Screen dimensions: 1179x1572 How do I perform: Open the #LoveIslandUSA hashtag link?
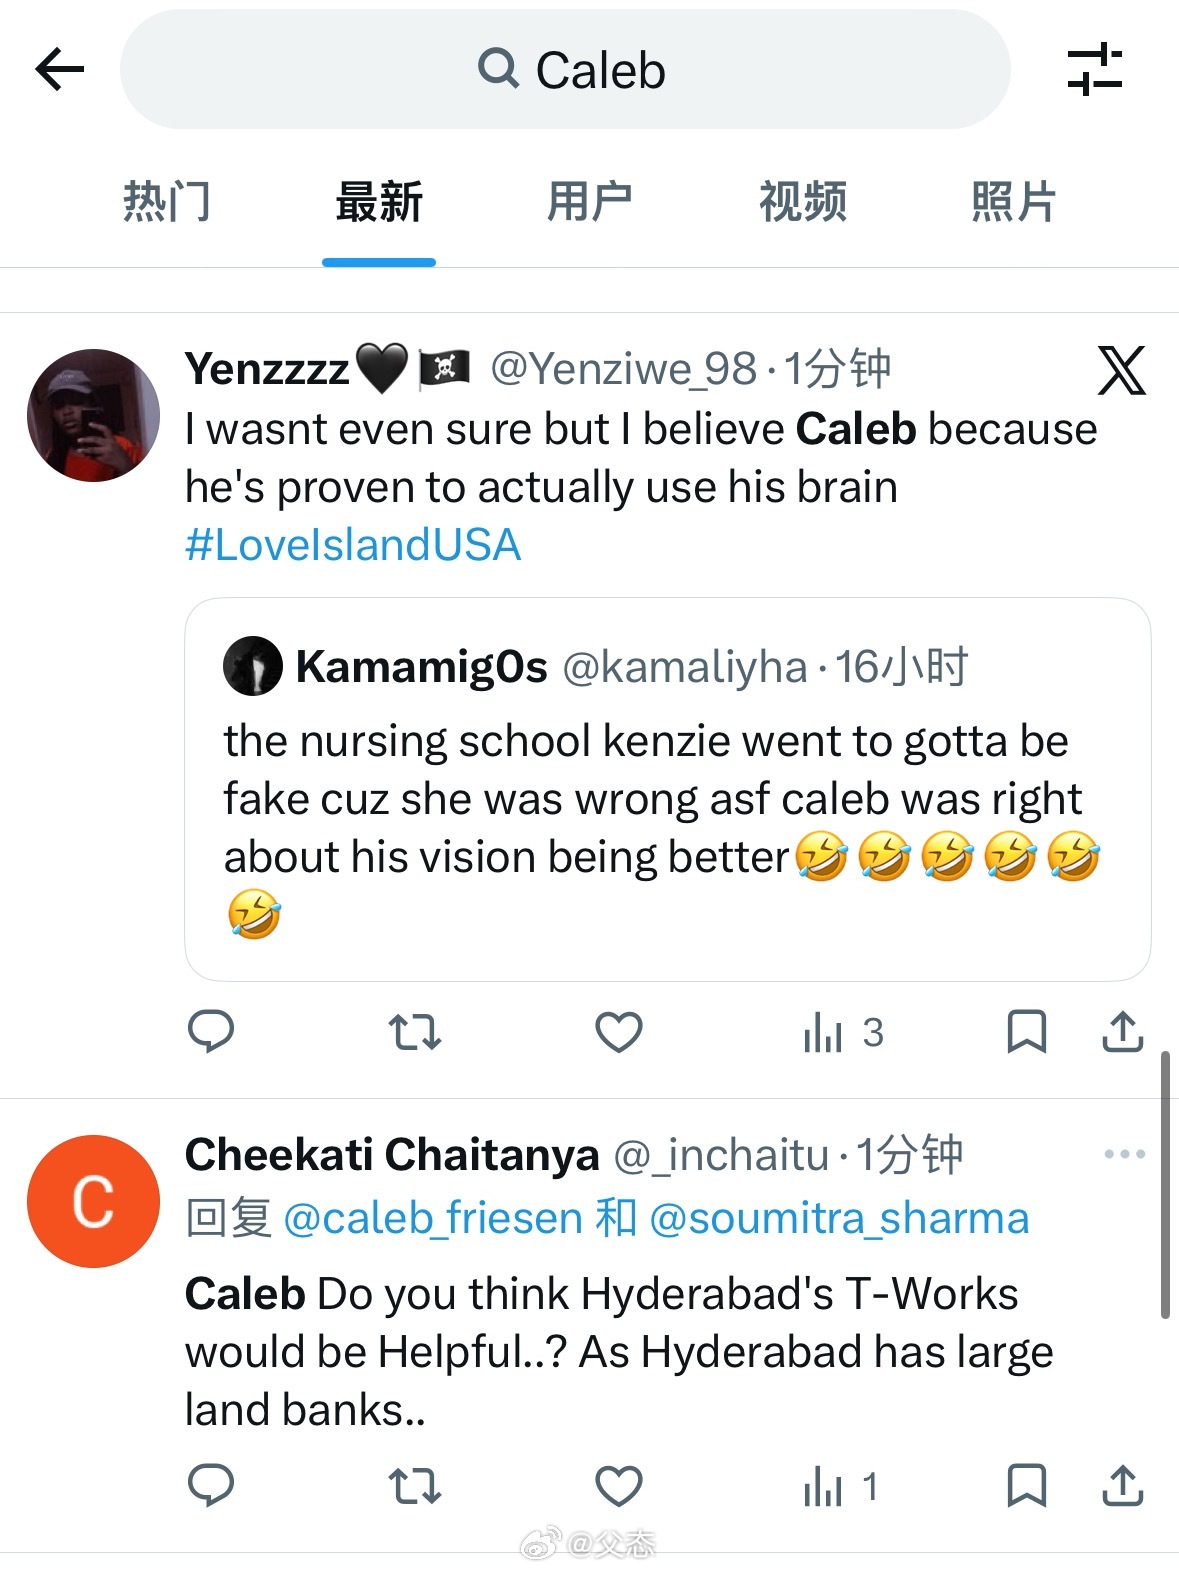point(353,545)
